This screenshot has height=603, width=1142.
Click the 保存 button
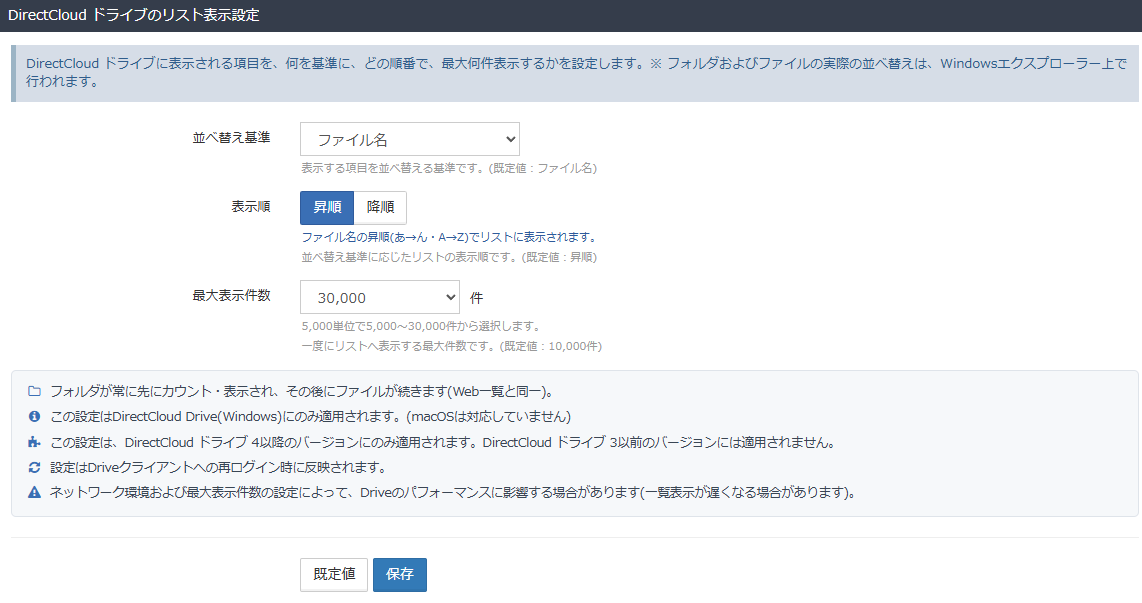coord(400,575)
